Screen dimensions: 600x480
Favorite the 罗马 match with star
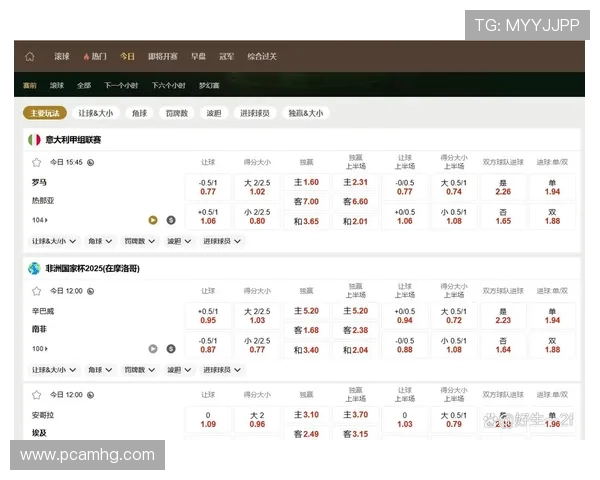pos(36,162)
